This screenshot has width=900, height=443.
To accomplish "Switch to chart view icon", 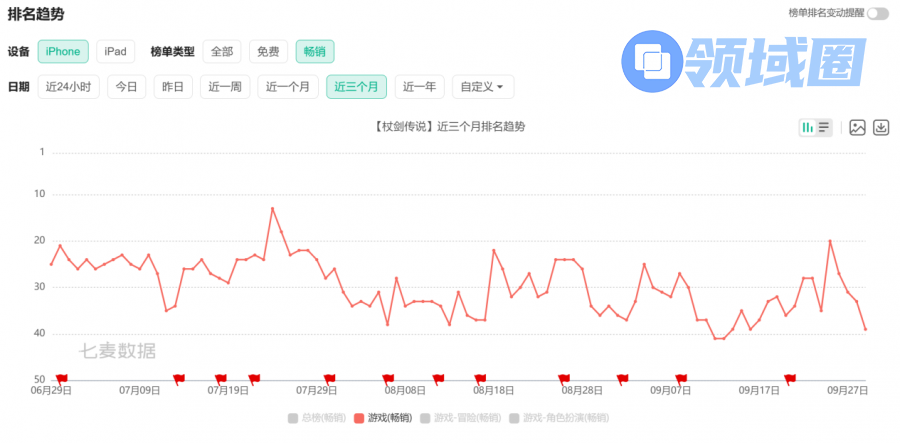I will (807, 127).
